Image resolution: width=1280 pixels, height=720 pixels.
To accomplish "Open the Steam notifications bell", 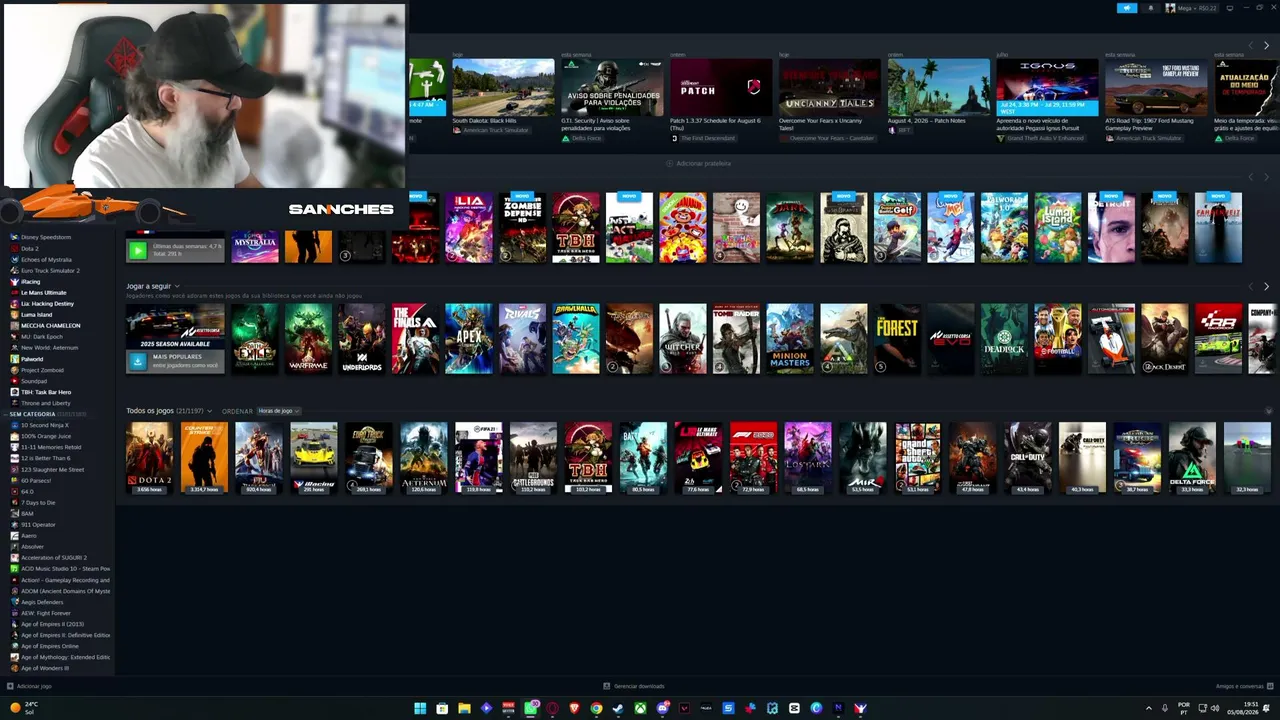I will (x=1150, y=8).
